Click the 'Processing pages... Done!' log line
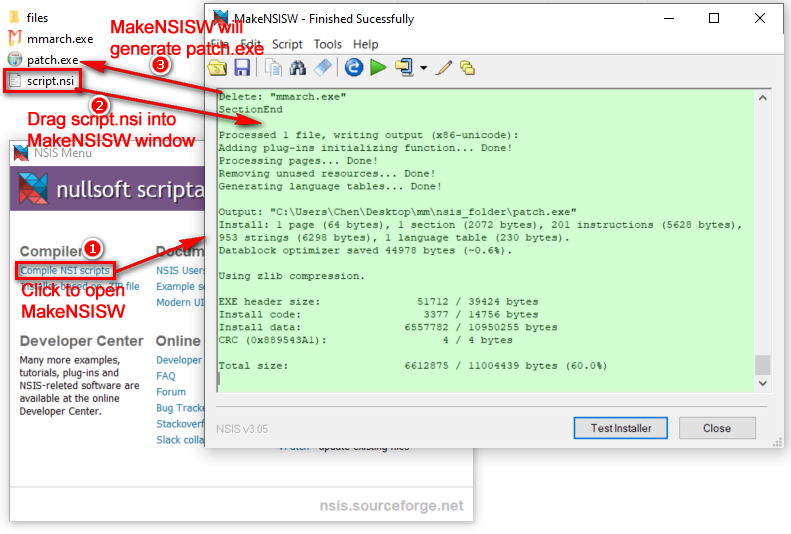This screenshot has height=534, width=791. pos(298,161)
